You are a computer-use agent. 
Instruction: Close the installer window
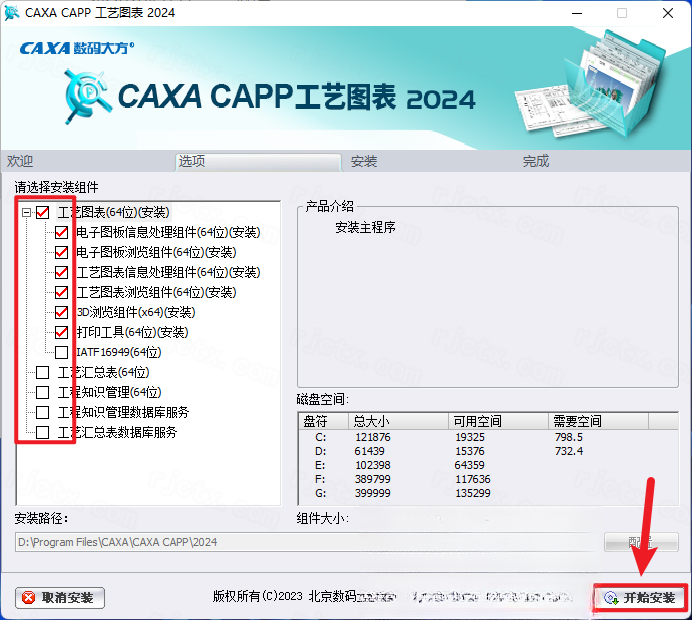[x=668, y=13]
